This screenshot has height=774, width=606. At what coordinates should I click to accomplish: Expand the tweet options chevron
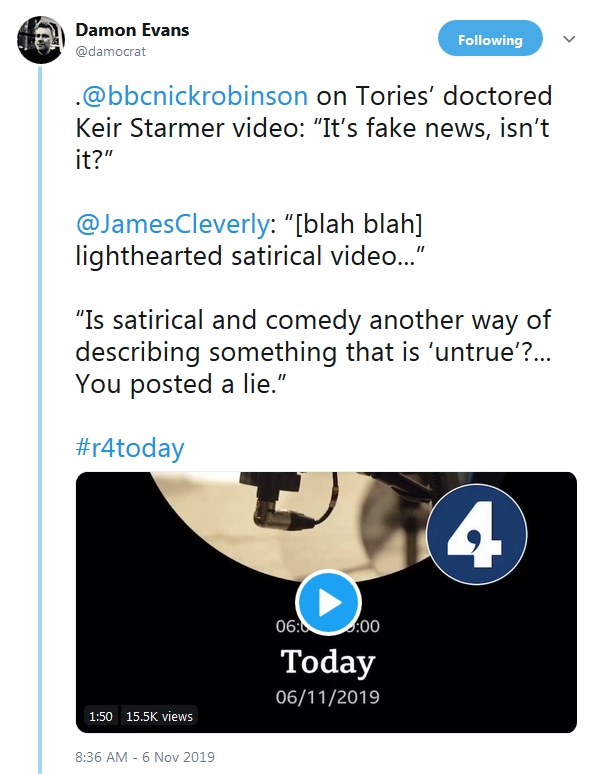tap(570, 40)
